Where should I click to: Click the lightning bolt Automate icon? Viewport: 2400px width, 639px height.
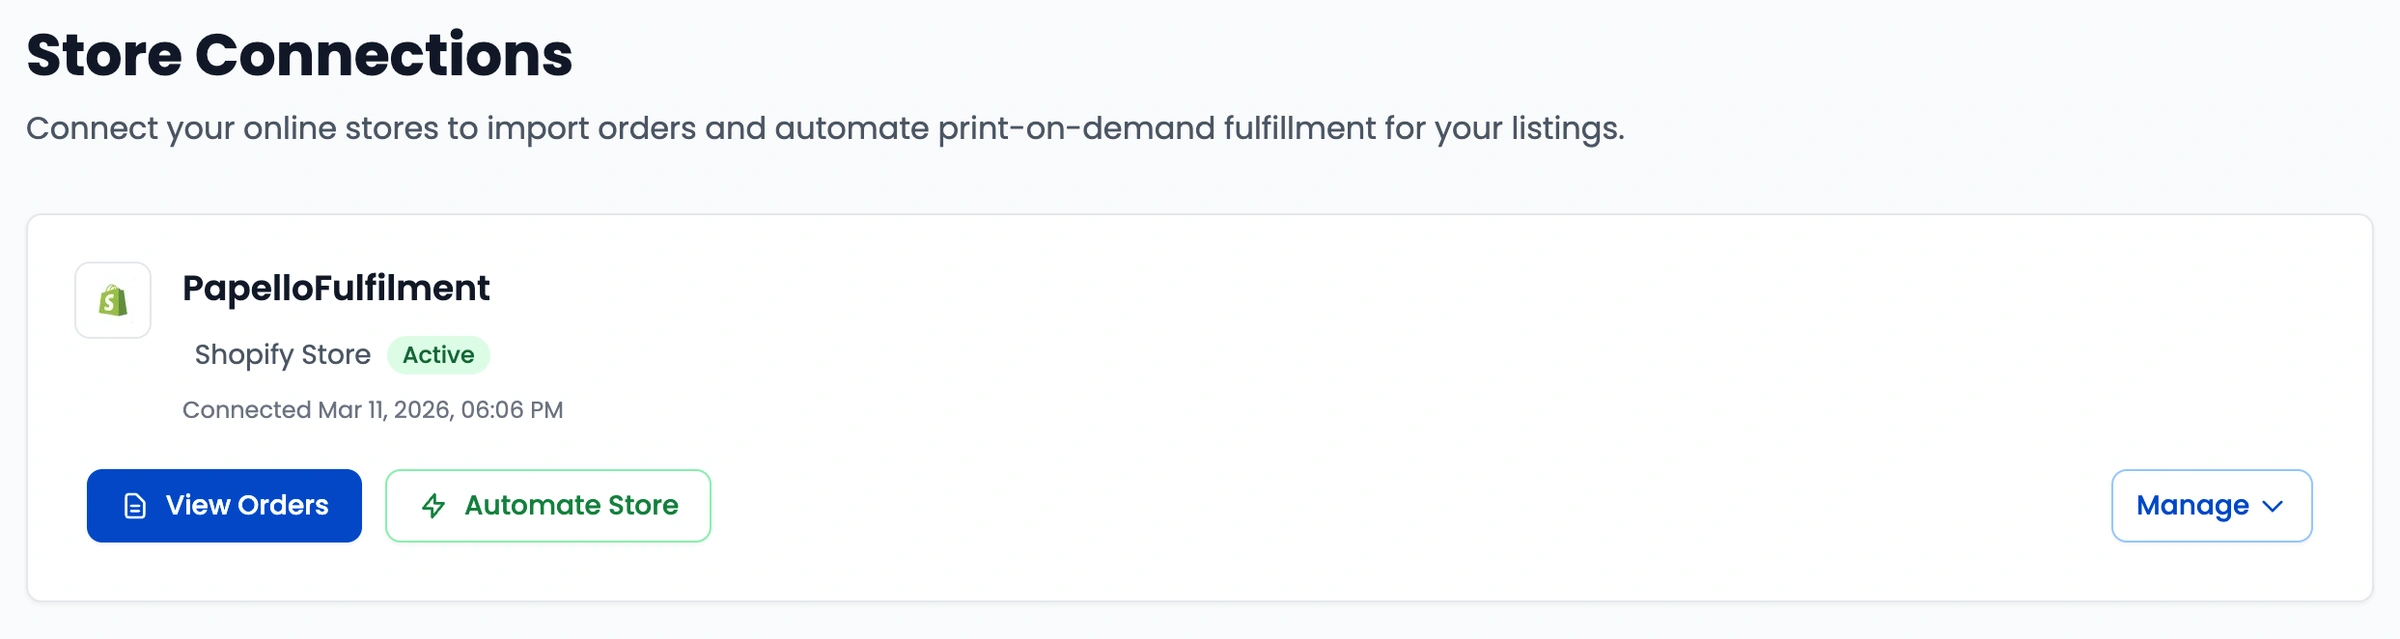click(433, 506)
